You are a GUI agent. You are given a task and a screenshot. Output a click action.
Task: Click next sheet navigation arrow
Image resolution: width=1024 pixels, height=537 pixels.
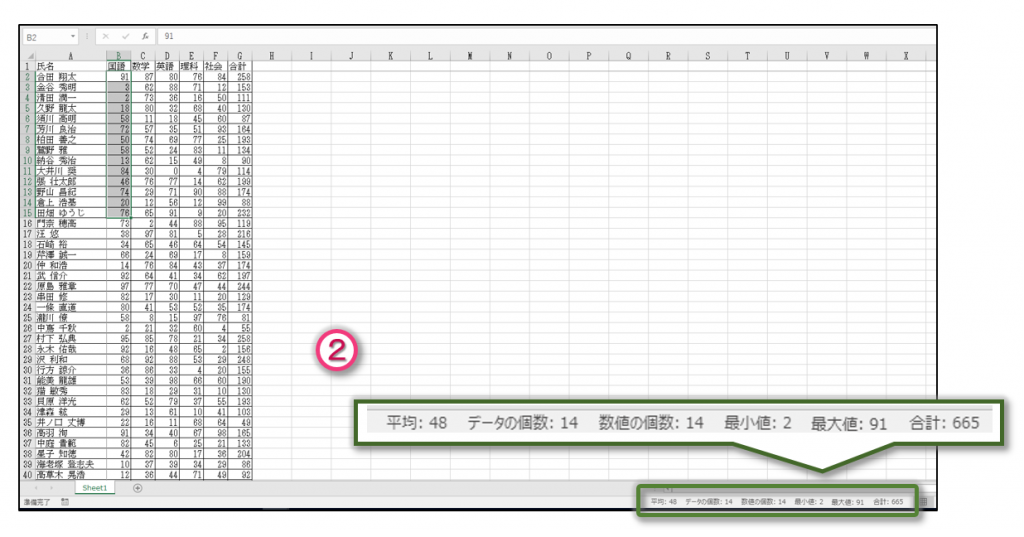tap(53, 488)
